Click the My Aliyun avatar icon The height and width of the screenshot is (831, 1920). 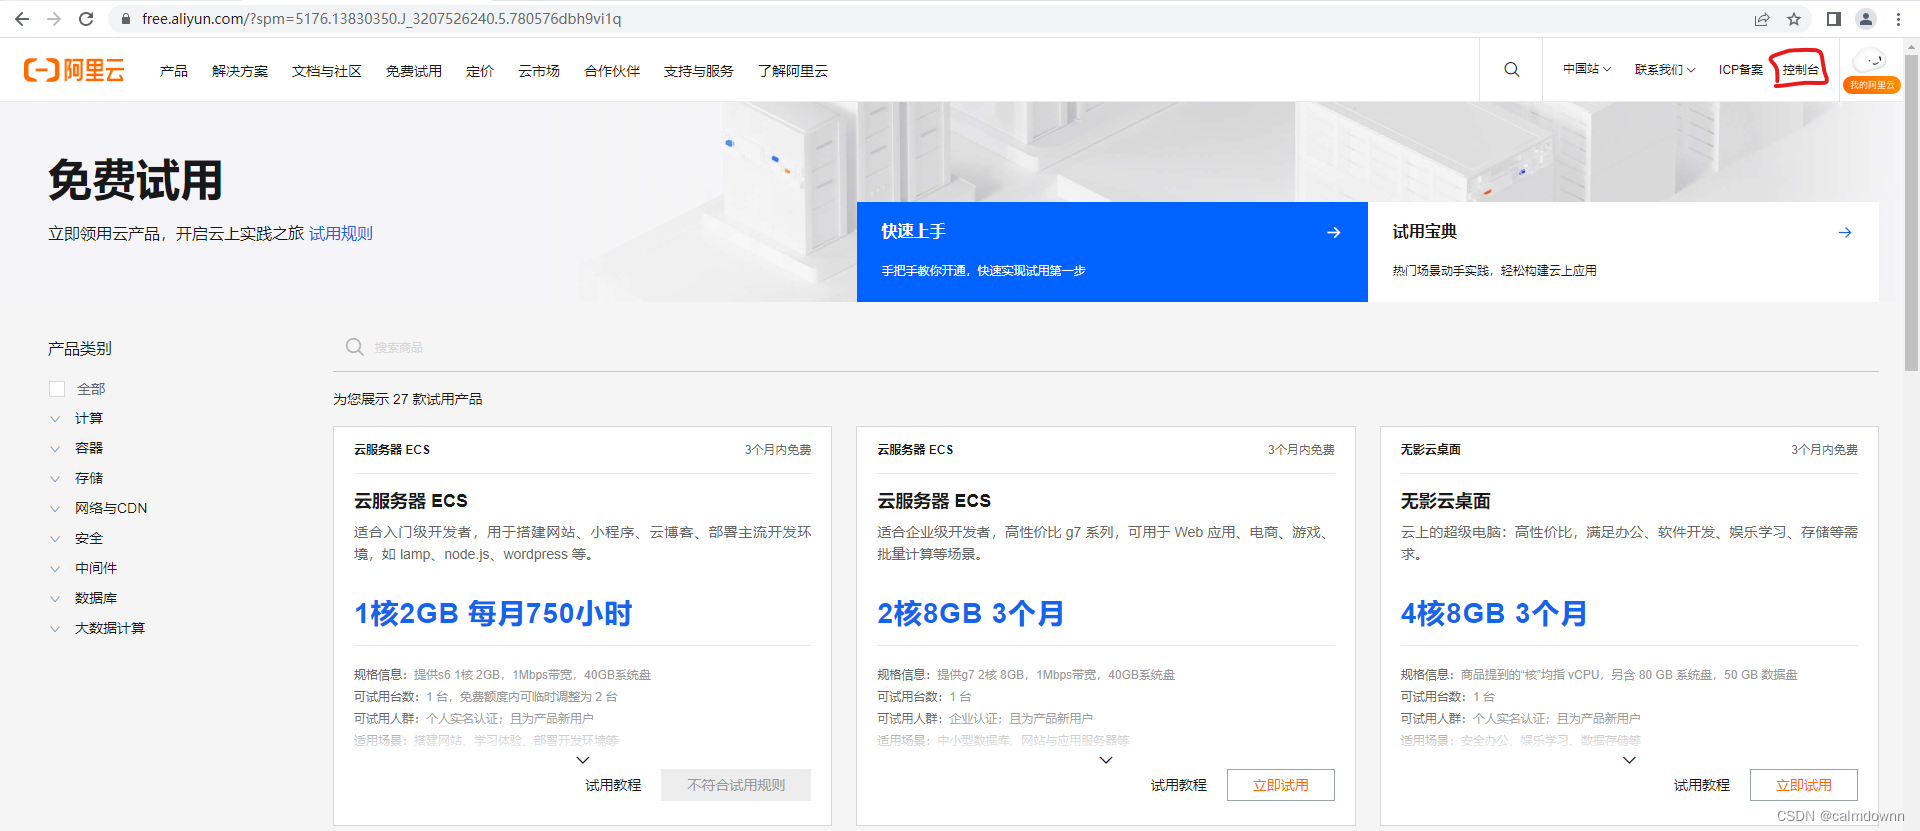[x=1871, y=69]
